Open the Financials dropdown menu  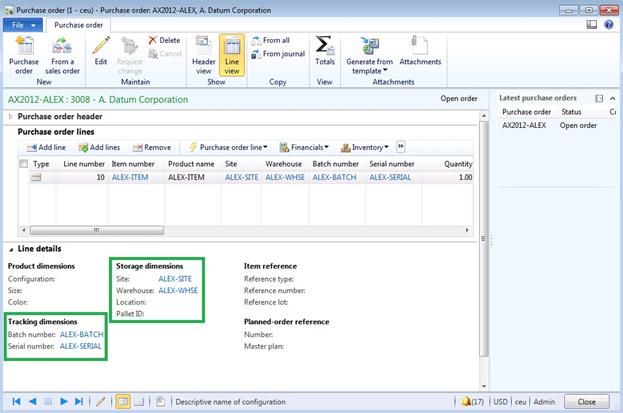coord(304,147)
